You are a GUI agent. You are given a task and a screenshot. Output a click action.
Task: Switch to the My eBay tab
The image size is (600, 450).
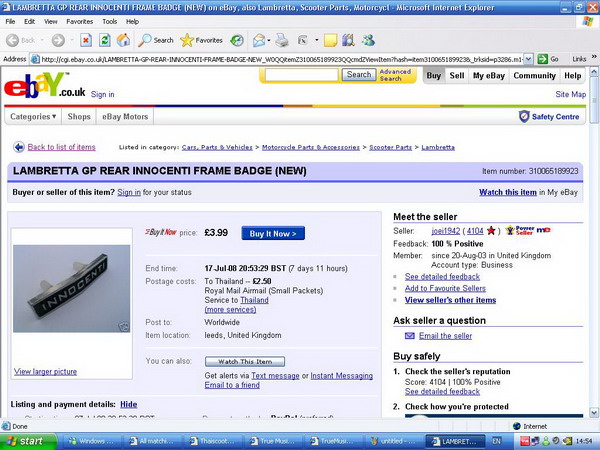click(x=489, y=75)
